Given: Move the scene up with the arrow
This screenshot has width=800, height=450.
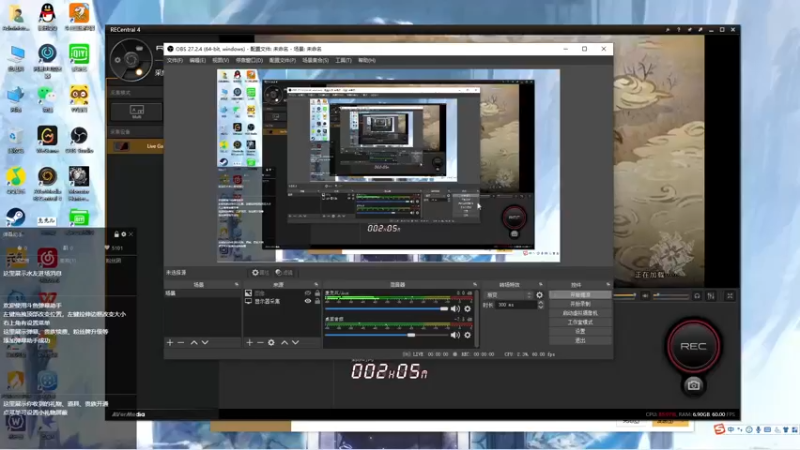Looking at the screenshot, I should point(194,342).
